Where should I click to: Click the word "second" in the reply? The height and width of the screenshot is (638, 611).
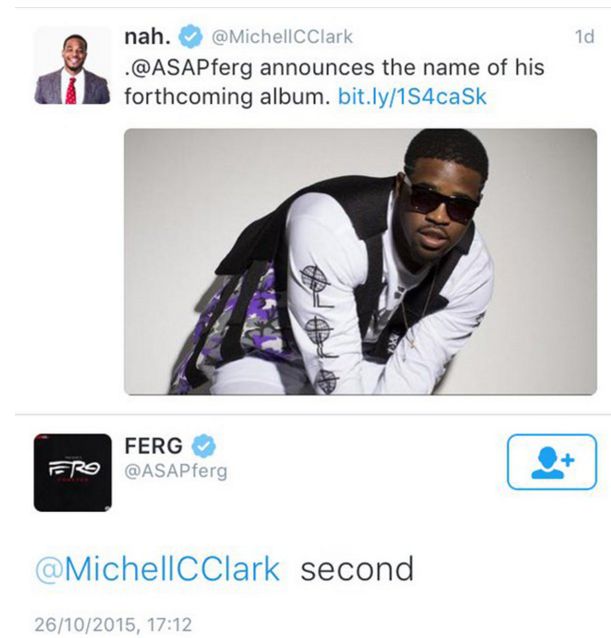pyautogui.click(x=357, y=568)
